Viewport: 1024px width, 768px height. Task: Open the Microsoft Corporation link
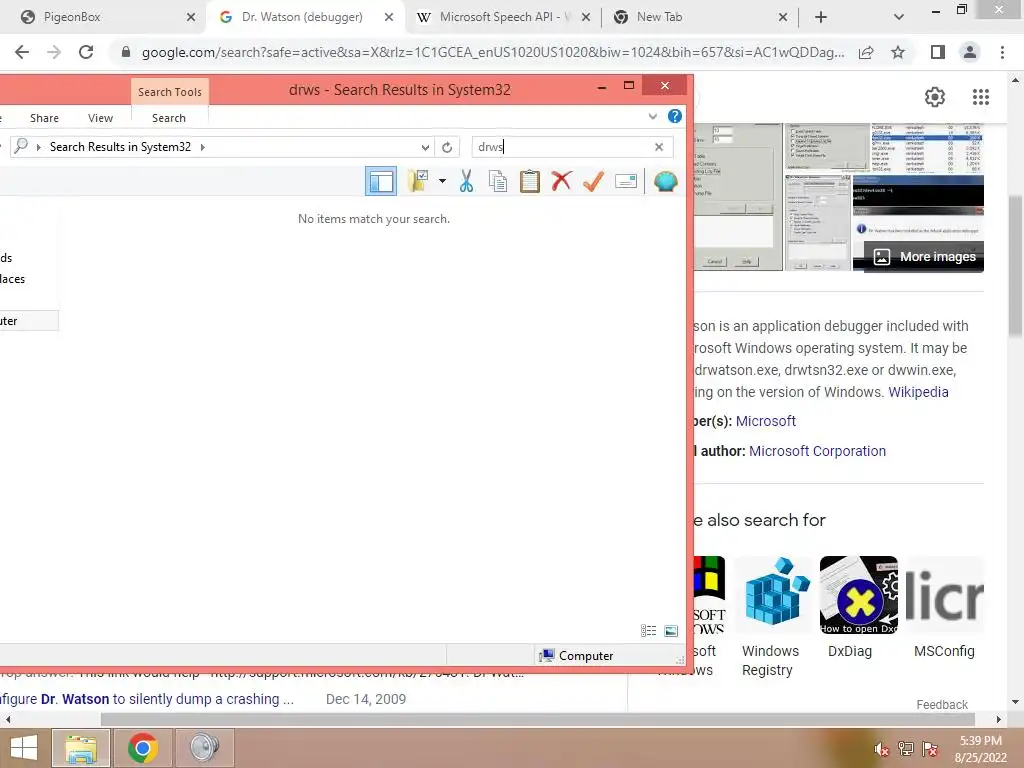[817, 451]
